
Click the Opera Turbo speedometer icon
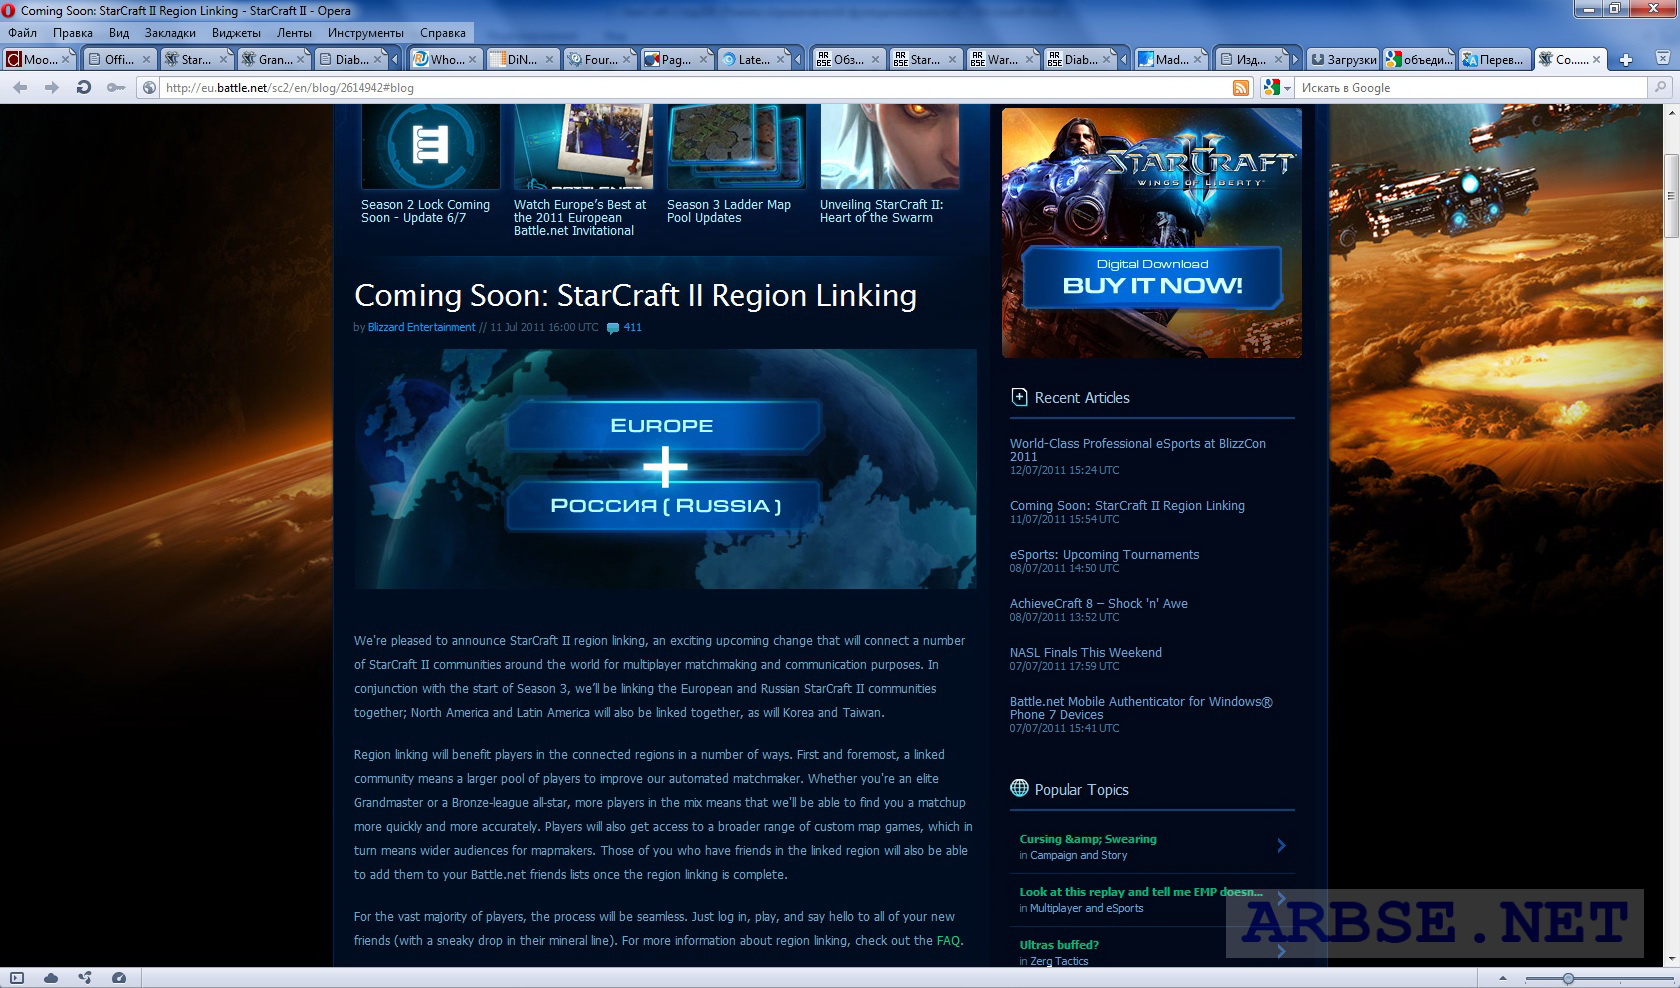(x=119, y=978)
